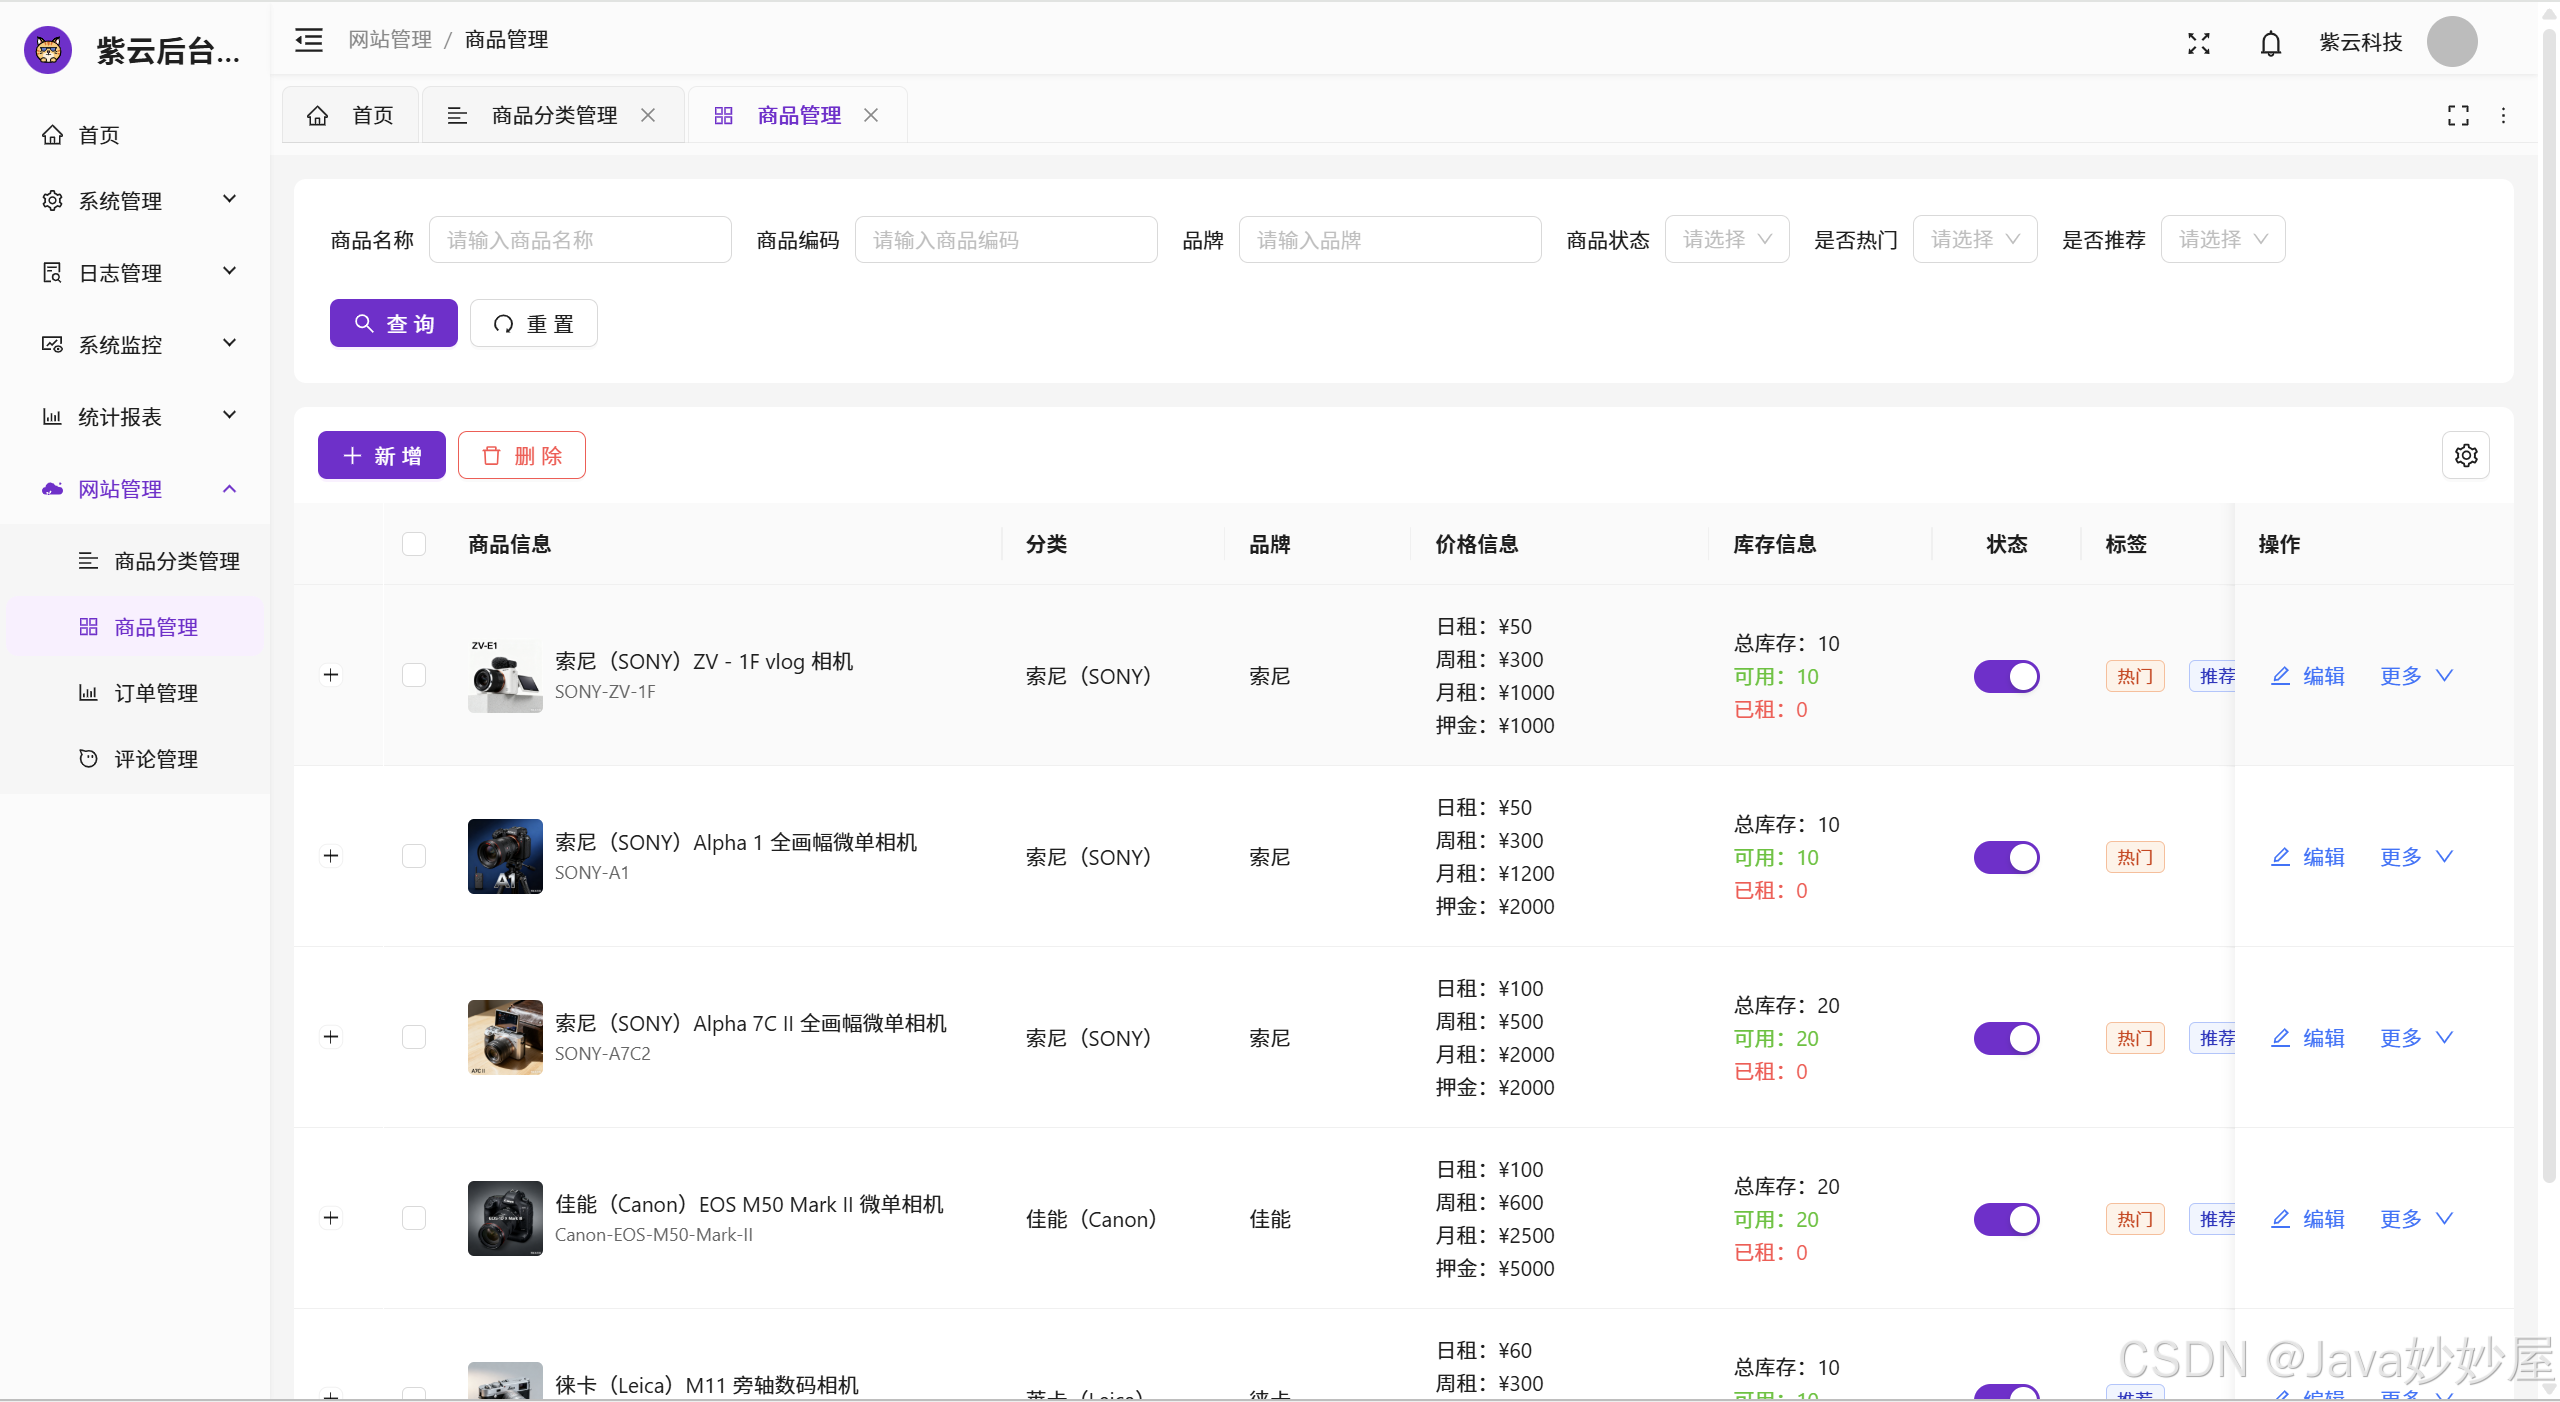Viewport: 2560px width, 1402px height.
Task: Edit the SONY ZV-1F product
Action: click(2308, 676)
